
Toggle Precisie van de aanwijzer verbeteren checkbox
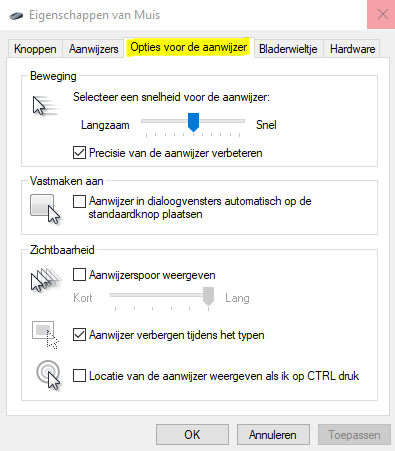[79, 153]
